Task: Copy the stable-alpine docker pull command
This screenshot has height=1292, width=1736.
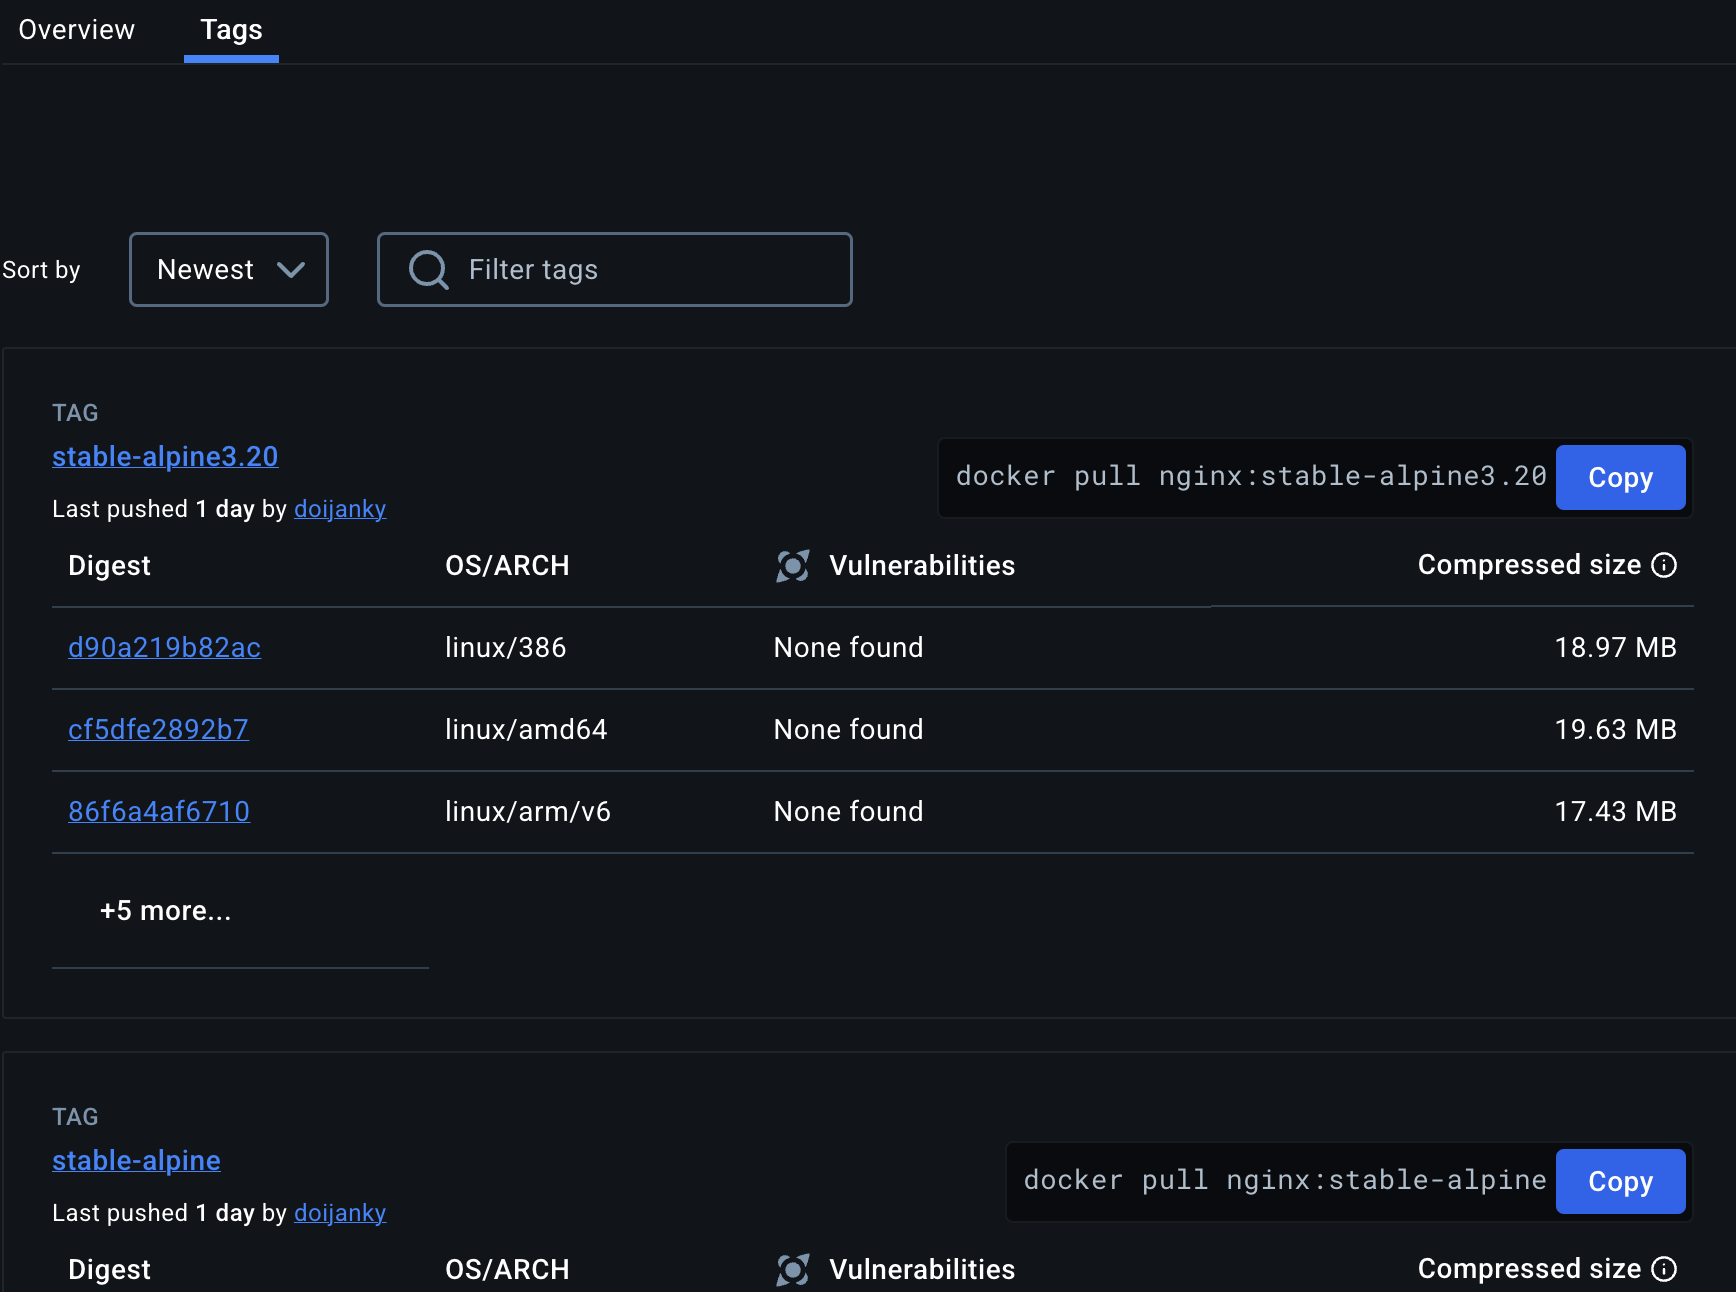Action: coord(1620,1182)
